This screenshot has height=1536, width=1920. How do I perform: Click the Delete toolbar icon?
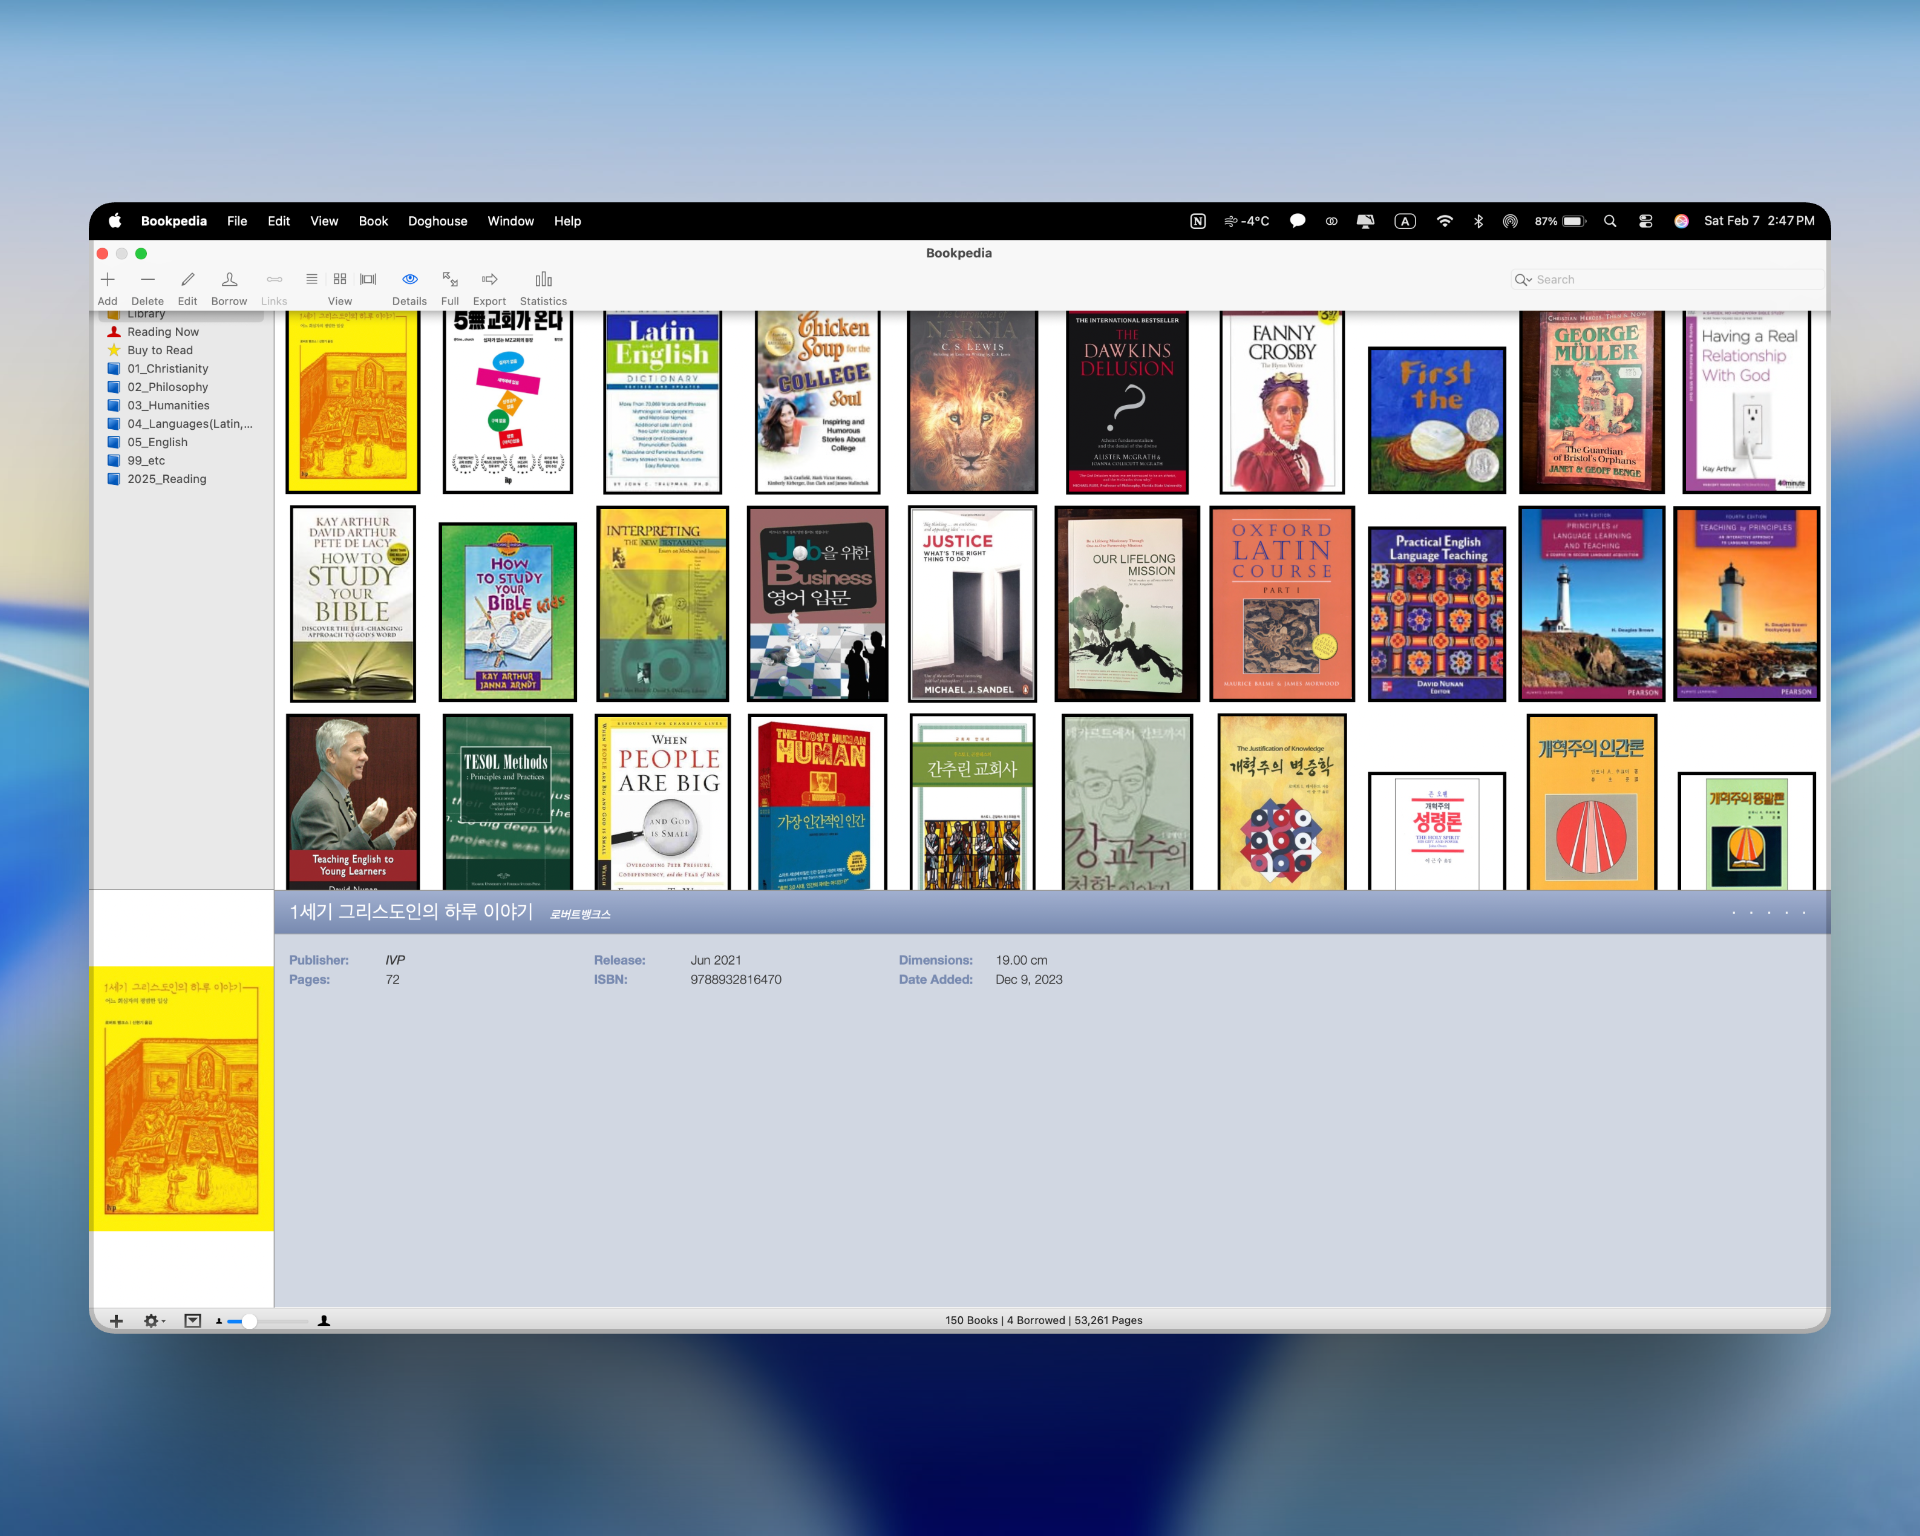pos(147,280)
